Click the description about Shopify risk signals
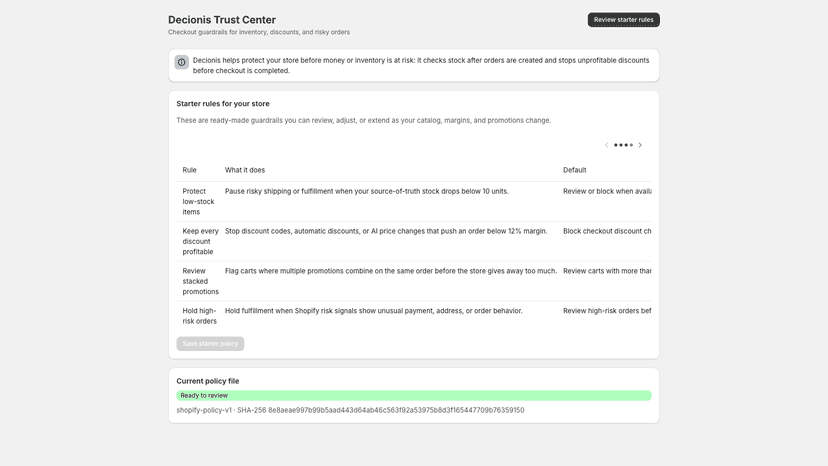828x466 pixels. coord(373,311)
